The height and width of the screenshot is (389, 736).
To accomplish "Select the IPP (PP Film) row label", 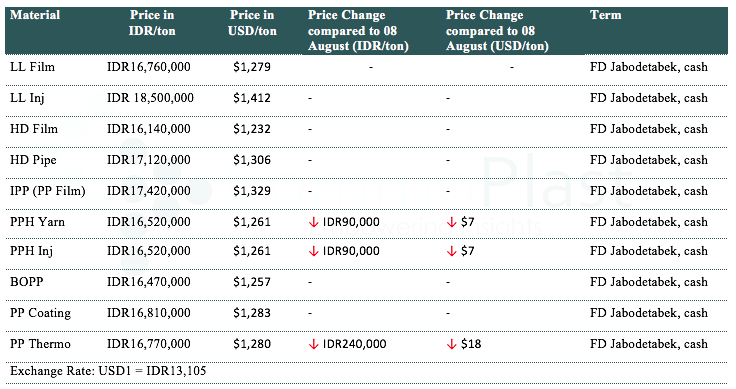I will point(48,191).
